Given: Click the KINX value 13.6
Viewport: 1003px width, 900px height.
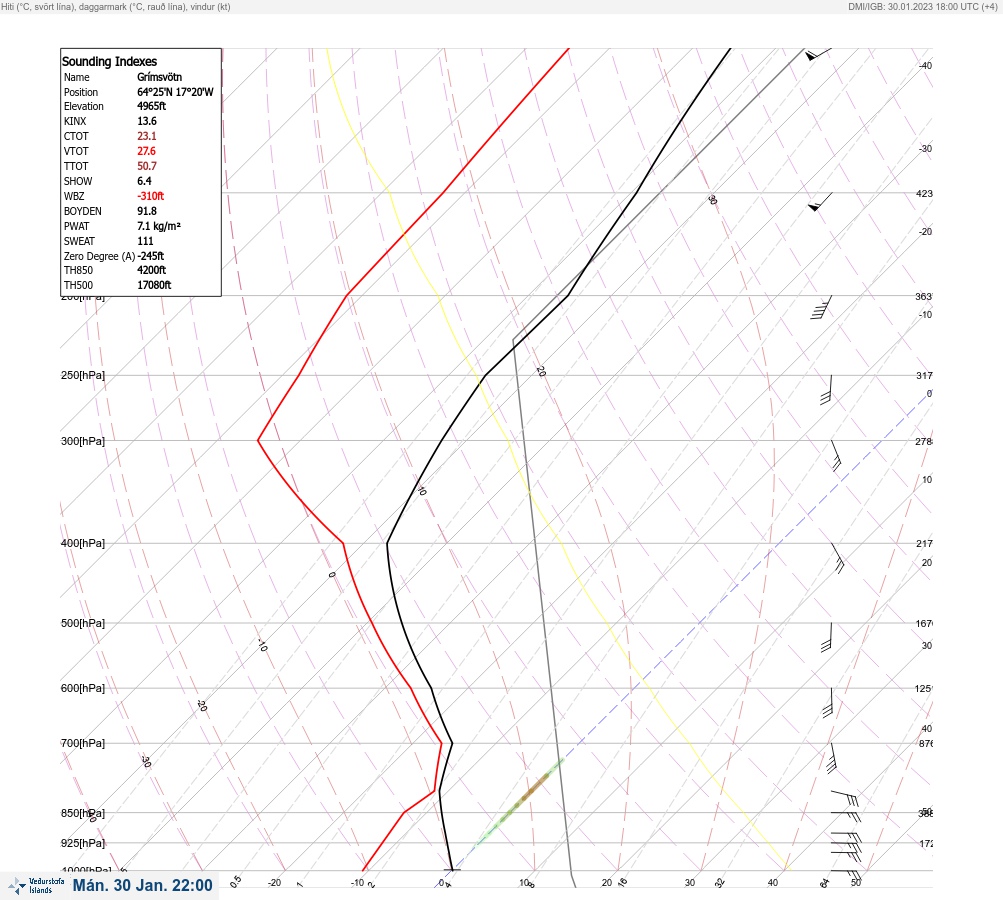Looking at the screenshot, I should pos(146,121).
